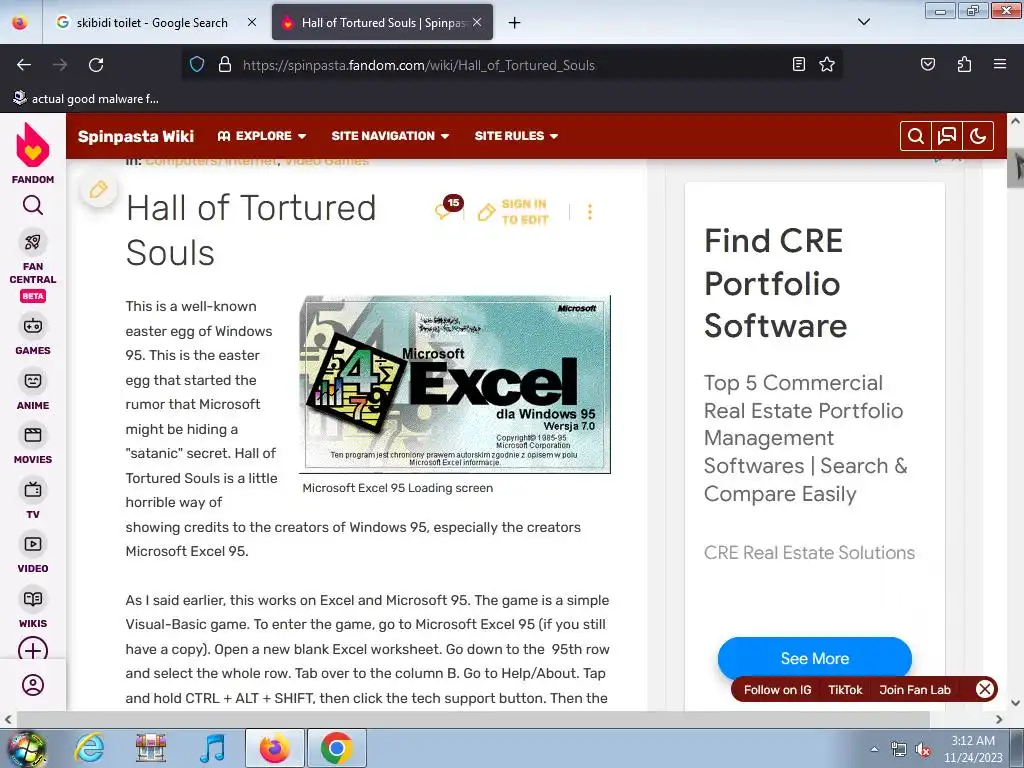Image resolution: width=1024 pixels, height=768 pixels.
Task: Open the TV icon in sidebar
Action: tap(33, 490)
